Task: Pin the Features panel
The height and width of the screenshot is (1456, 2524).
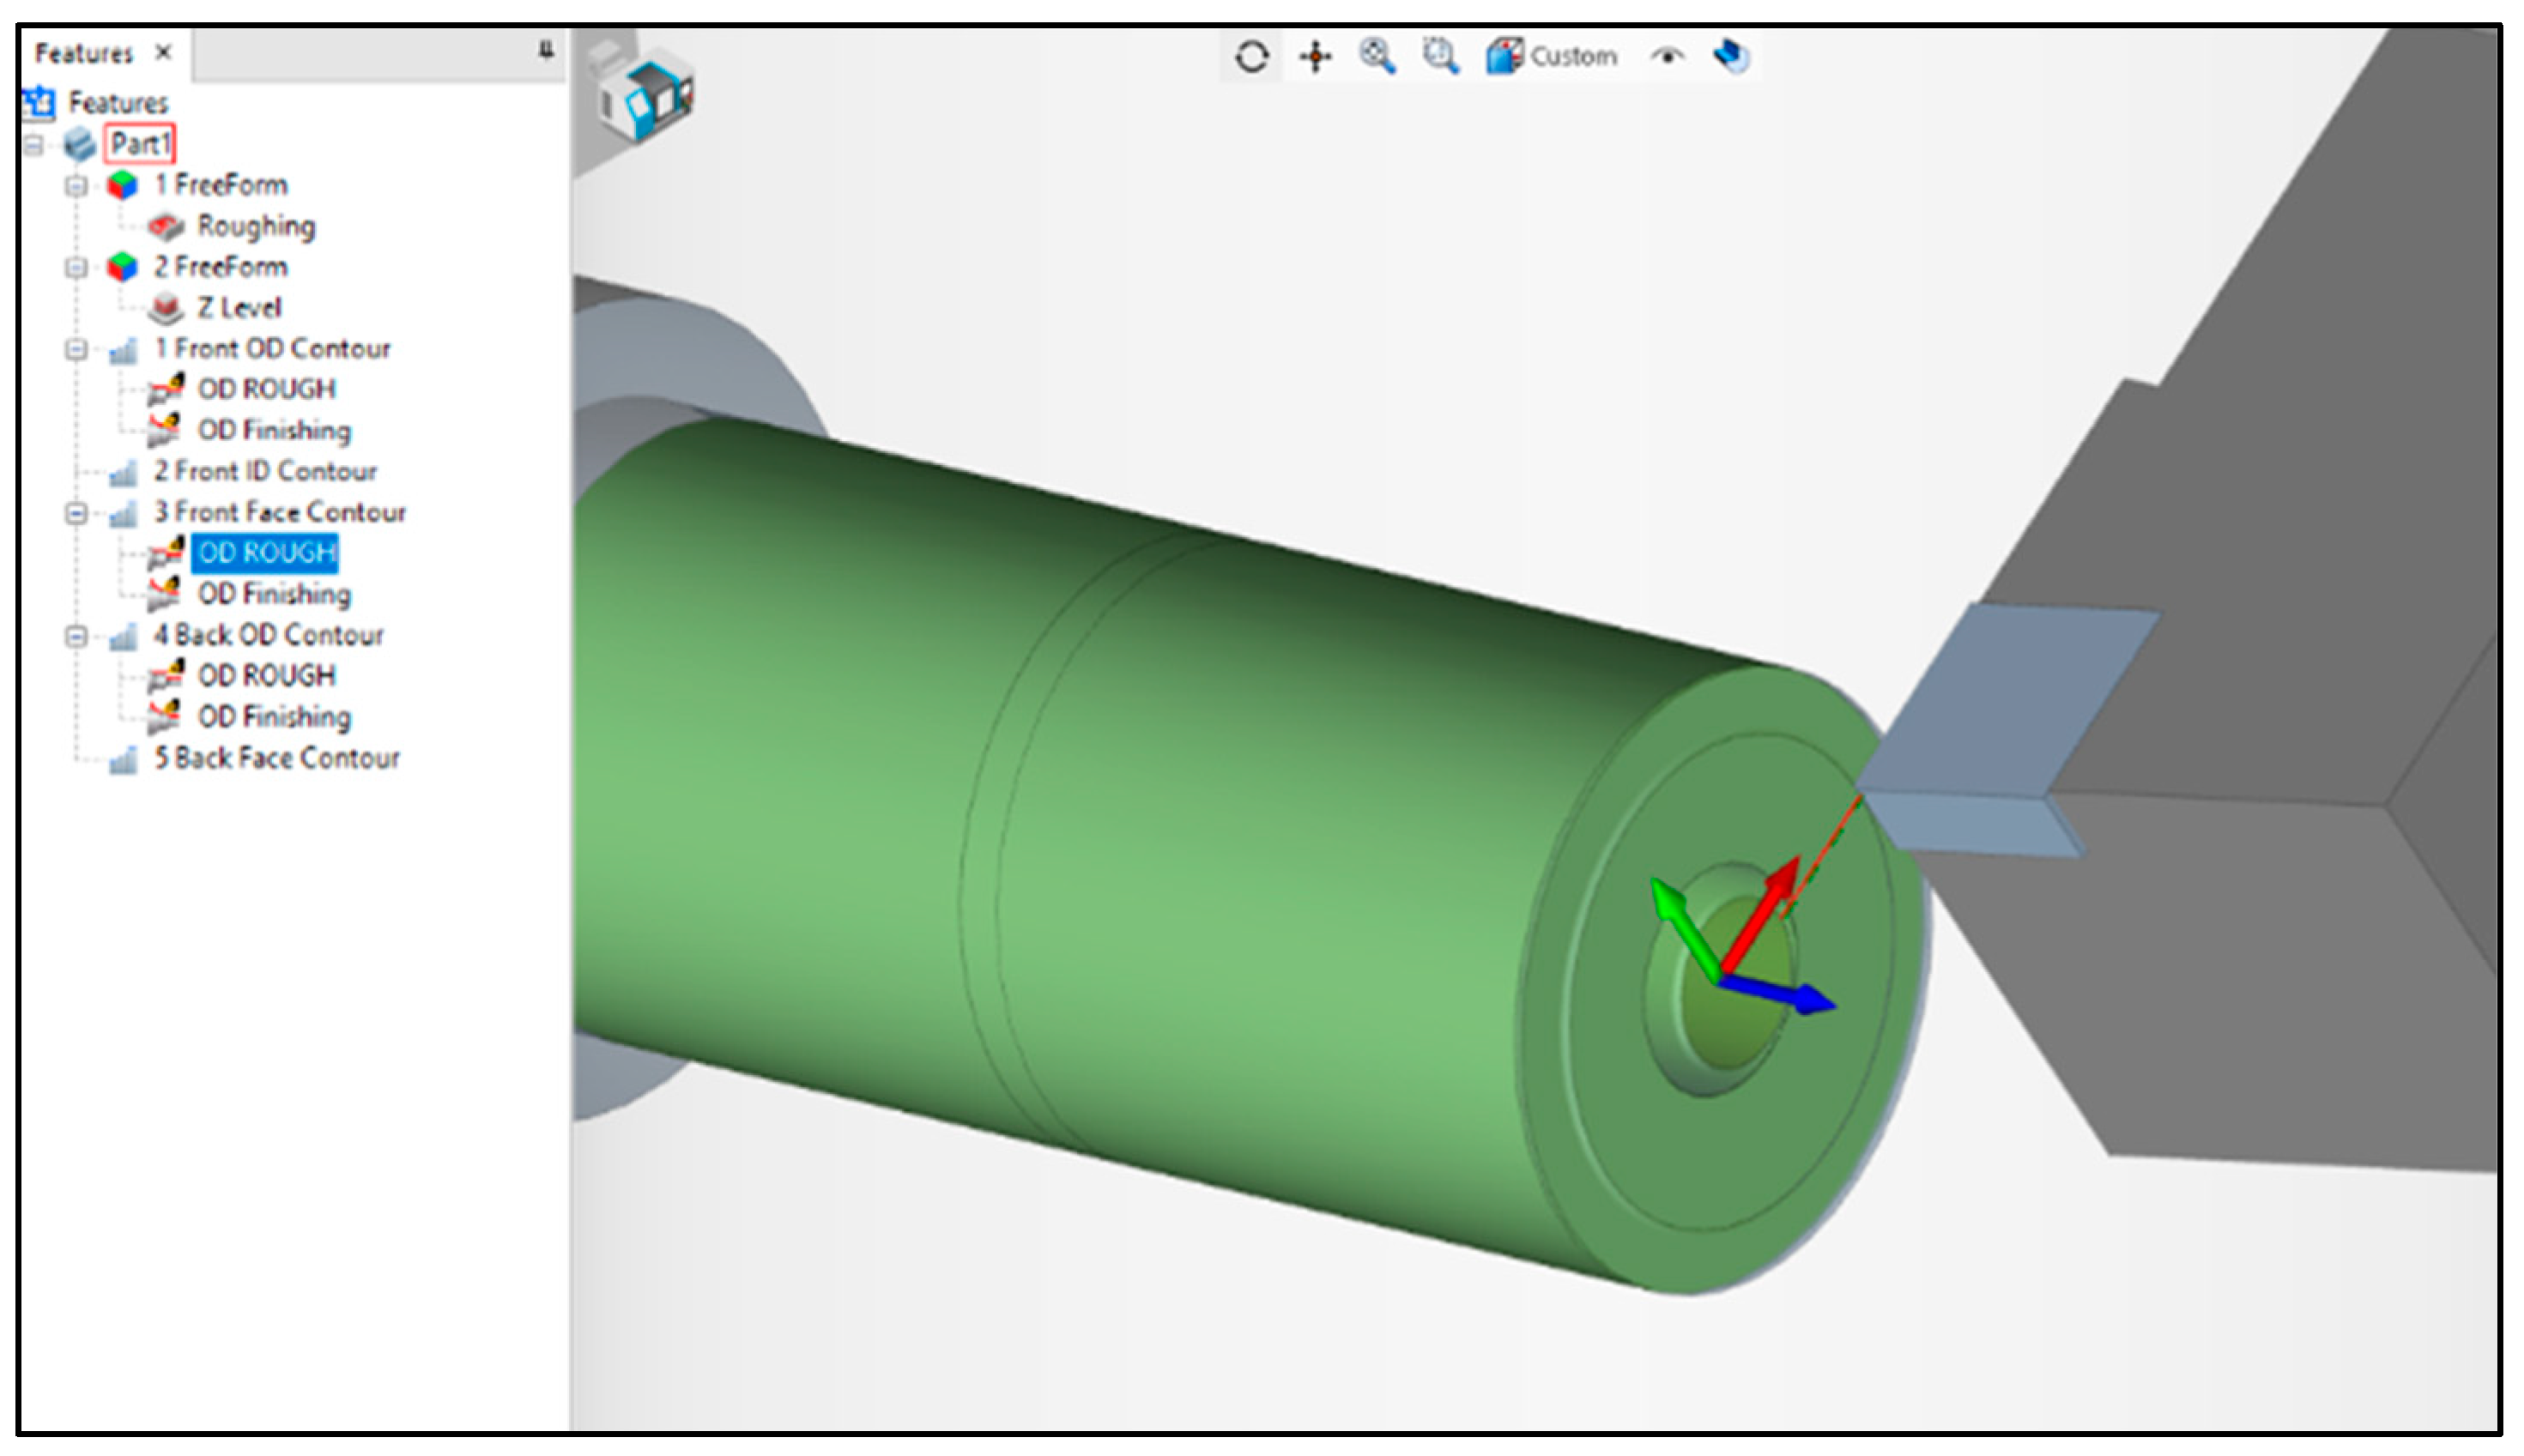Action: [x=546, y=50]
